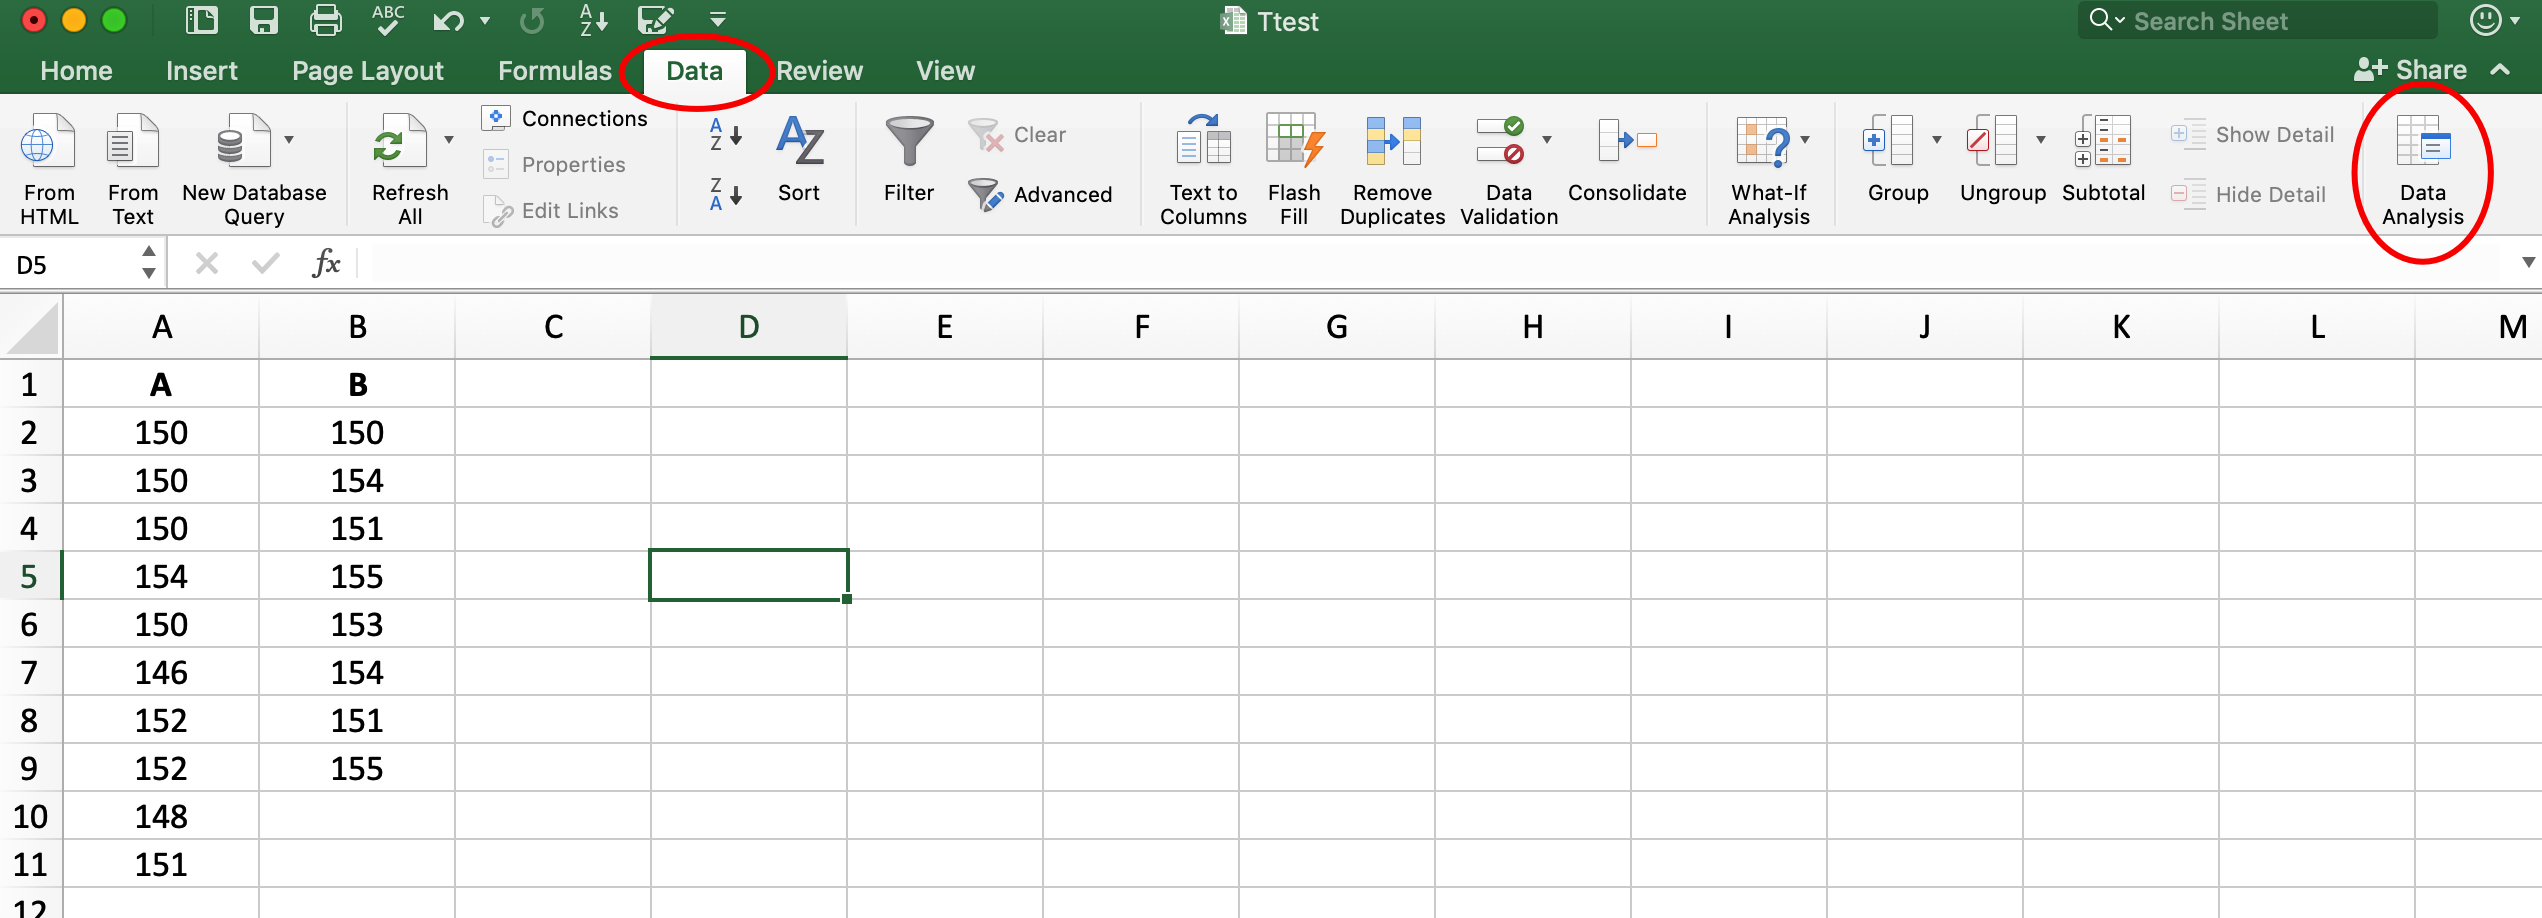The image size is (2542, 918).
Task: Open the Refresh All dropdown arrow
Action: (x=449, y=140)
